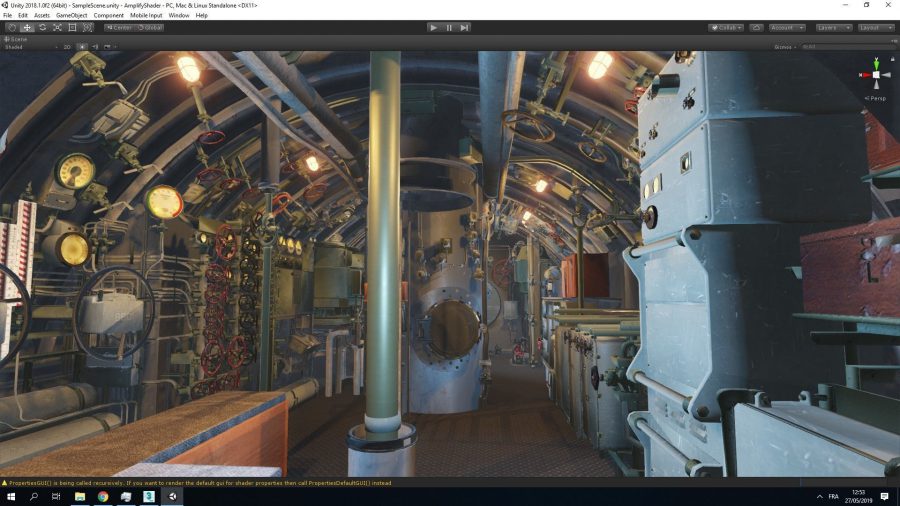Open the Component menu
900x506 pixels.
click(109, 16)
